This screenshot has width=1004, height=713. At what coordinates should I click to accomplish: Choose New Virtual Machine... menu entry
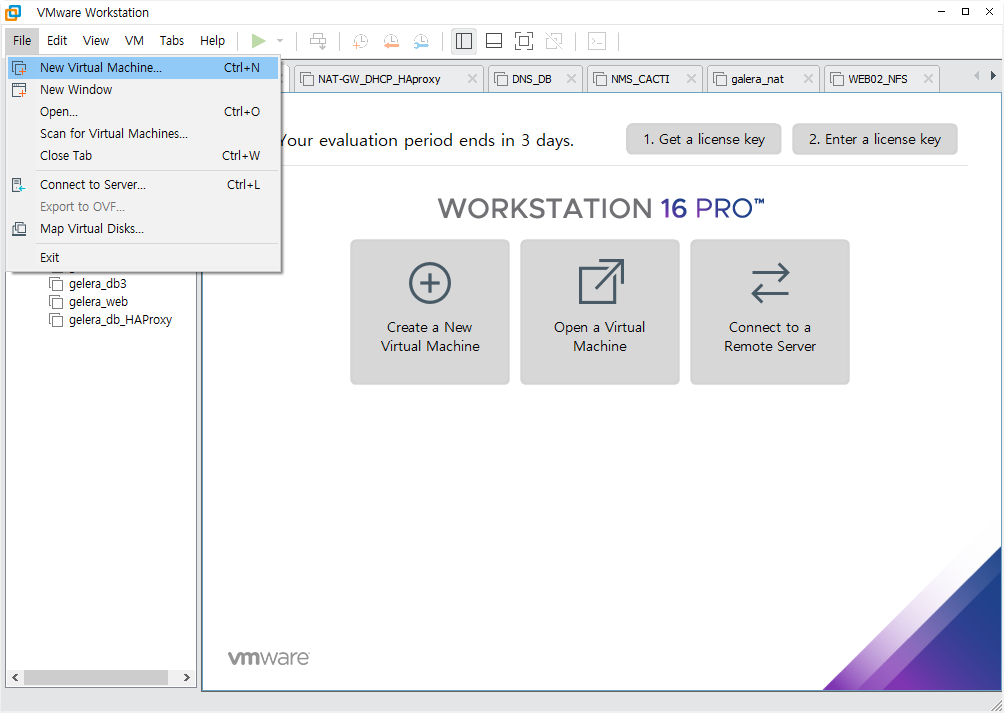pos(143,68)
